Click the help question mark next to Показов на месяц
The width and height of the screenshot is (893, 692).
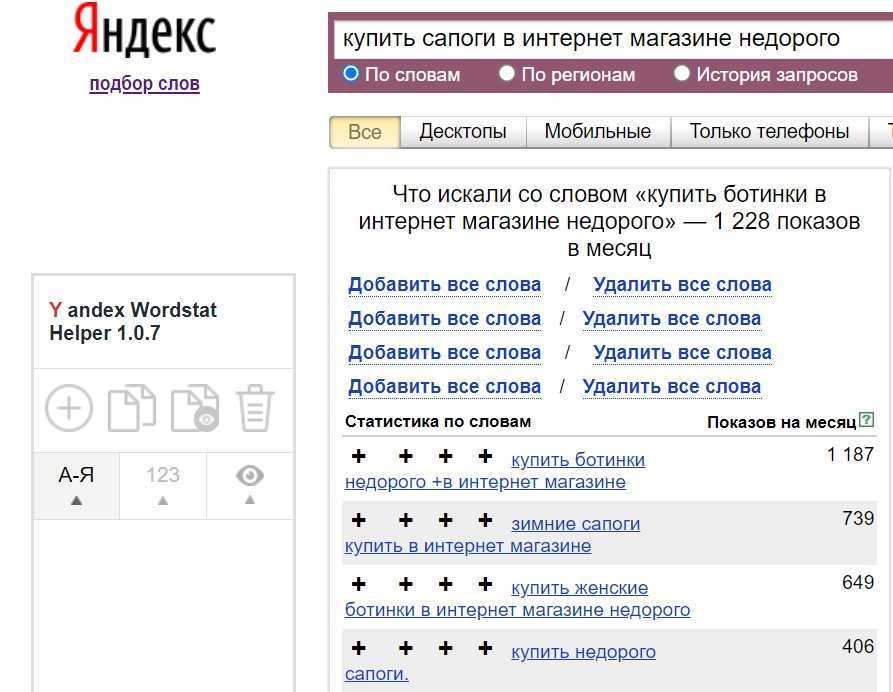[x=866, y=421]
